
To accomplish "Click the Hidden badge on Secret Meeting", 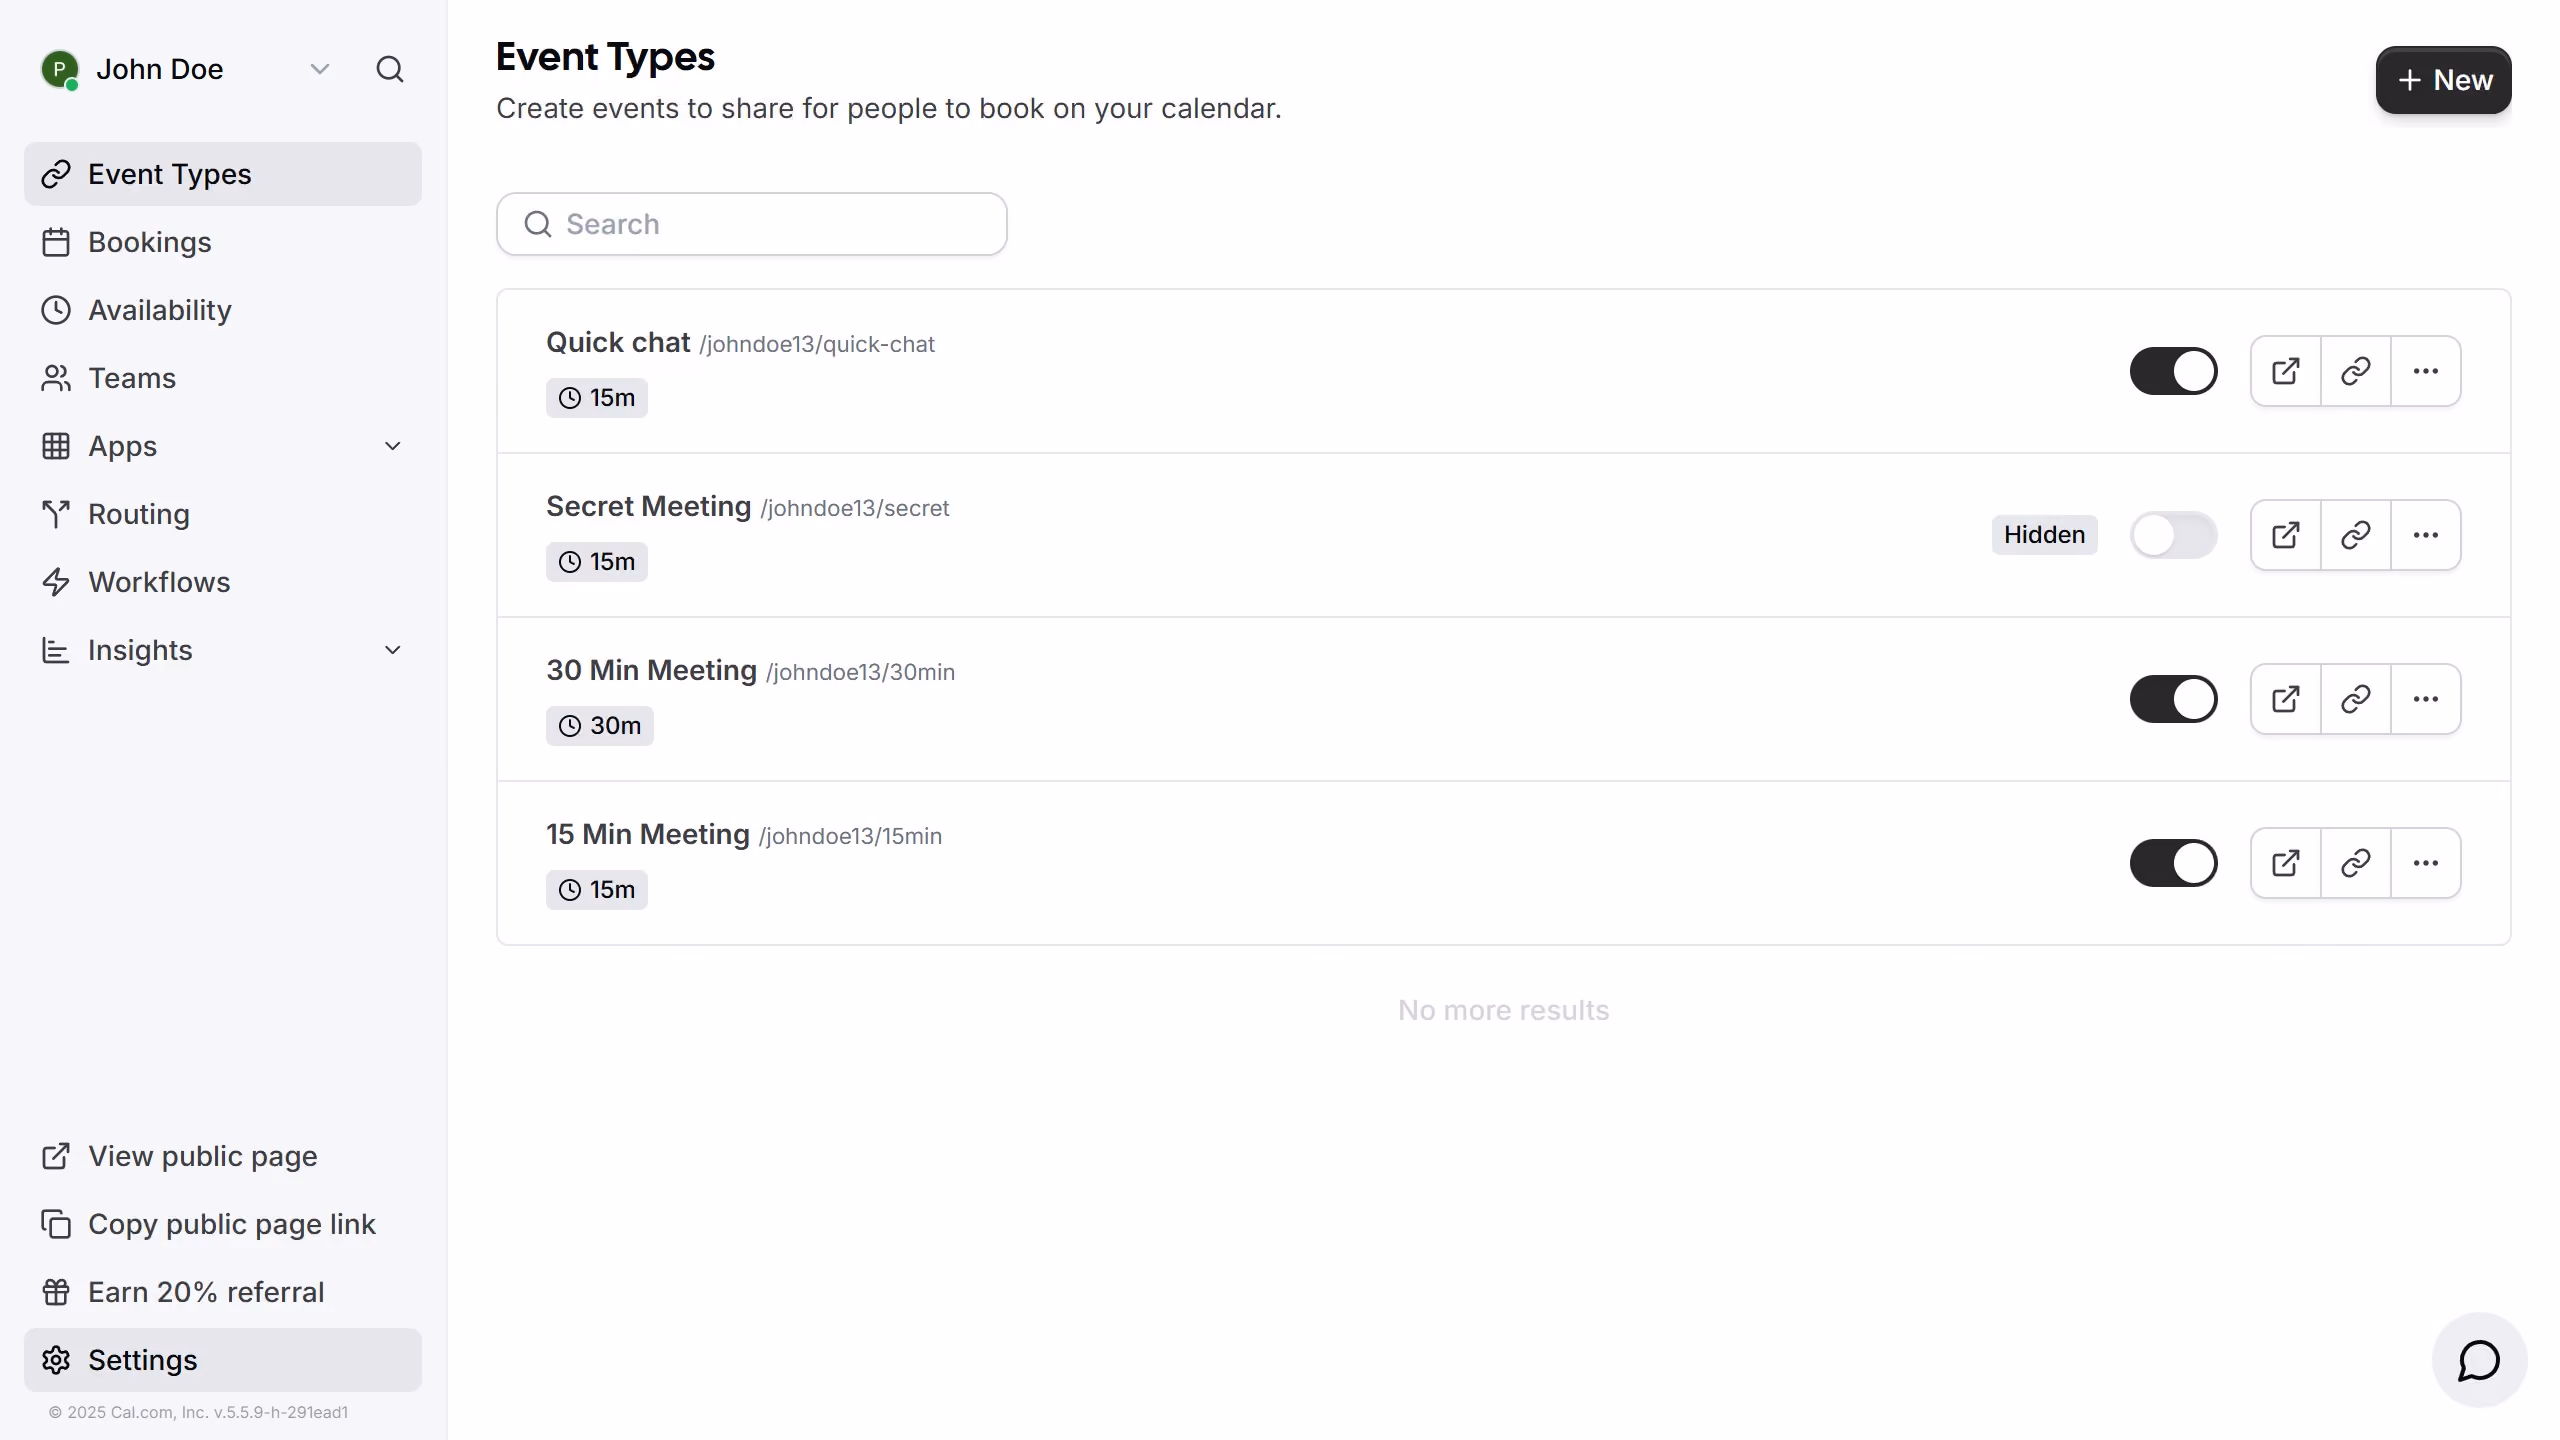I will [2044, 535].
